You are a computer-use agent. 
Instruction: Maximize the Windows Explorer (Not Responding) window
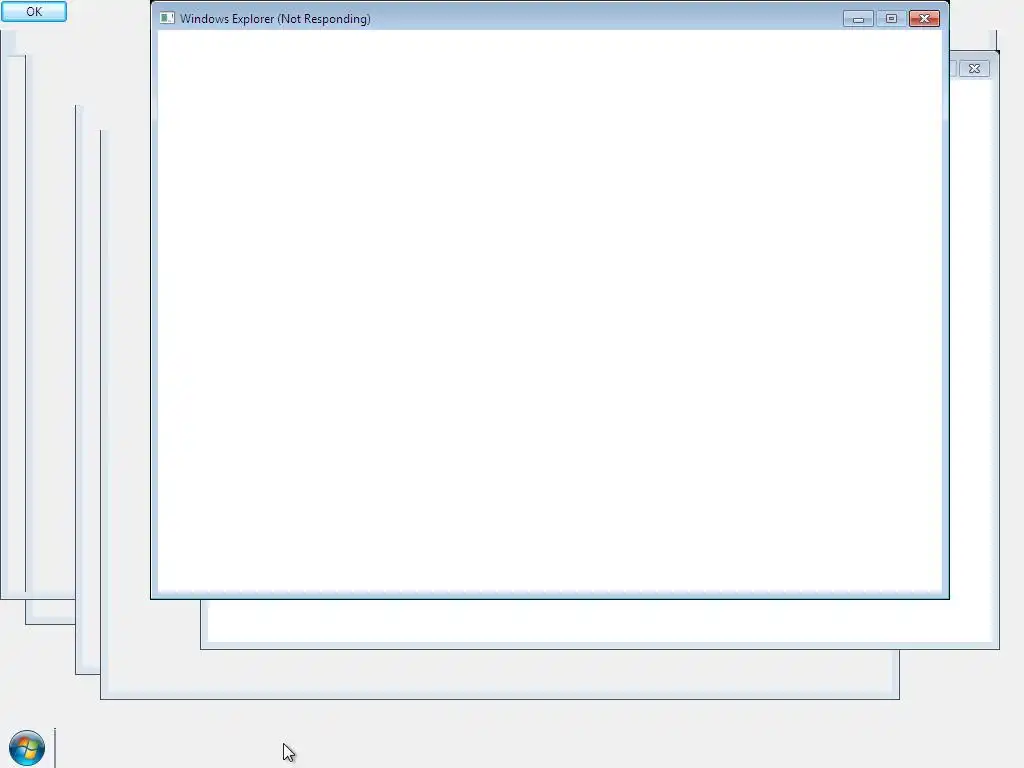(891, 19)
